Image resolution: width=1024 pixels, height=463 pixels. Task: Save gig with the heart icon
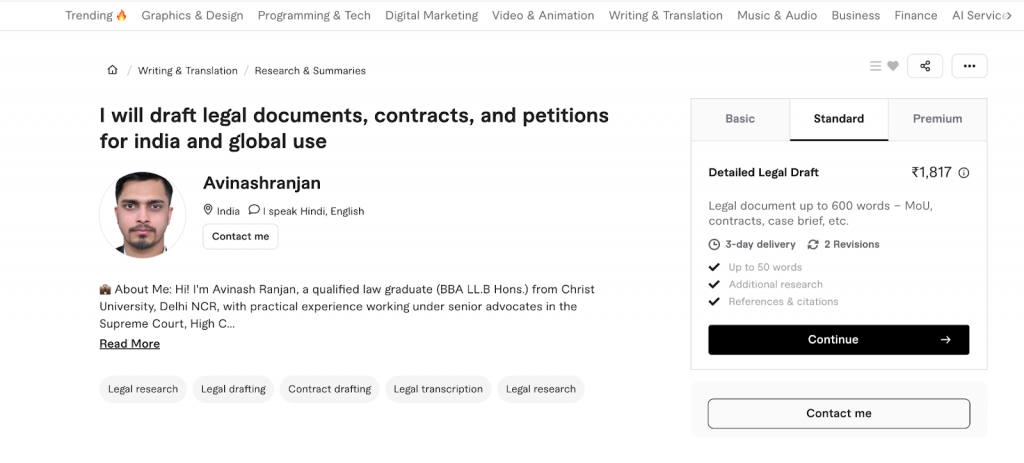coord(893,66)
